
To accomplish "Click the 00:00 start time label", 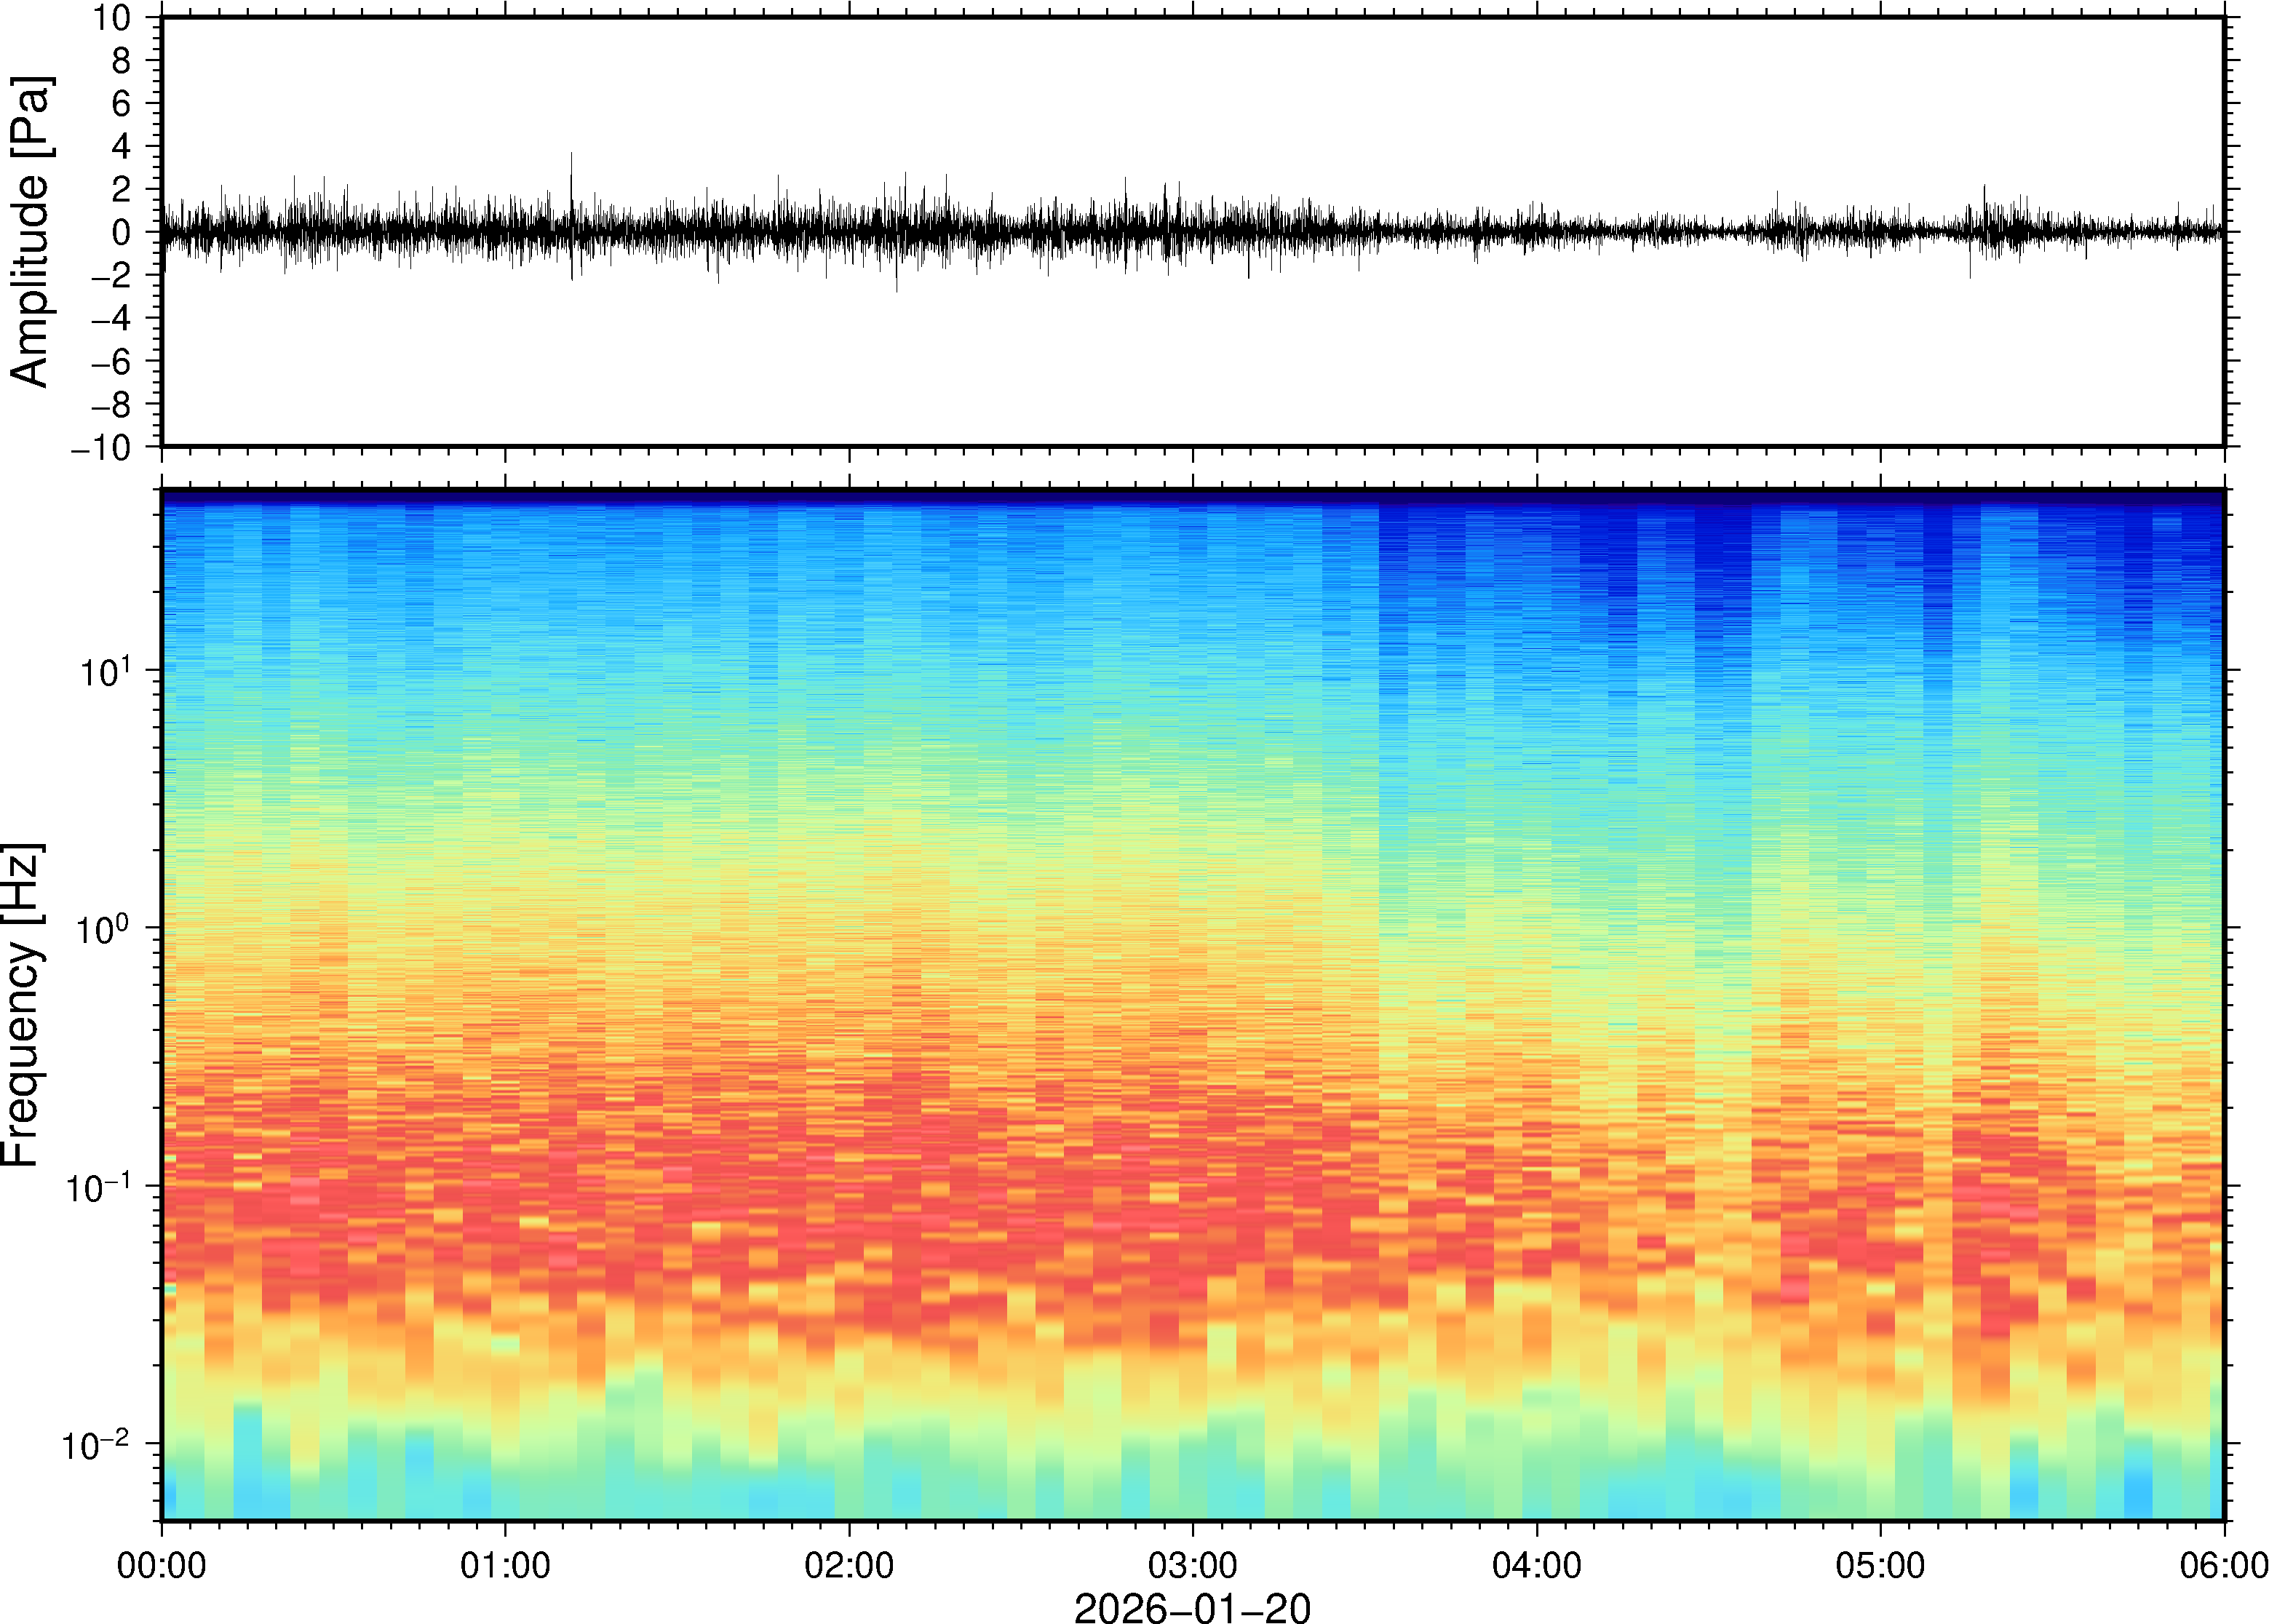I will coord(162,1565).
